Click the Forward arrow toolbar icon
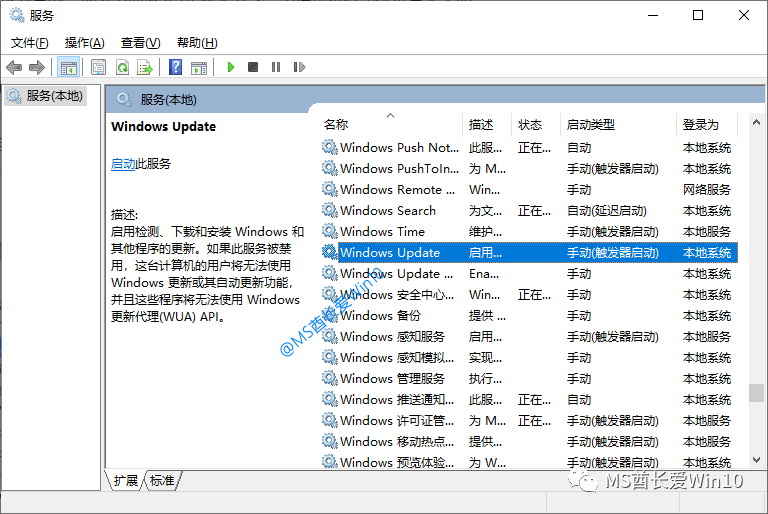Image resolution: width=768 pixels, height=514 pixels. point(37,67)
